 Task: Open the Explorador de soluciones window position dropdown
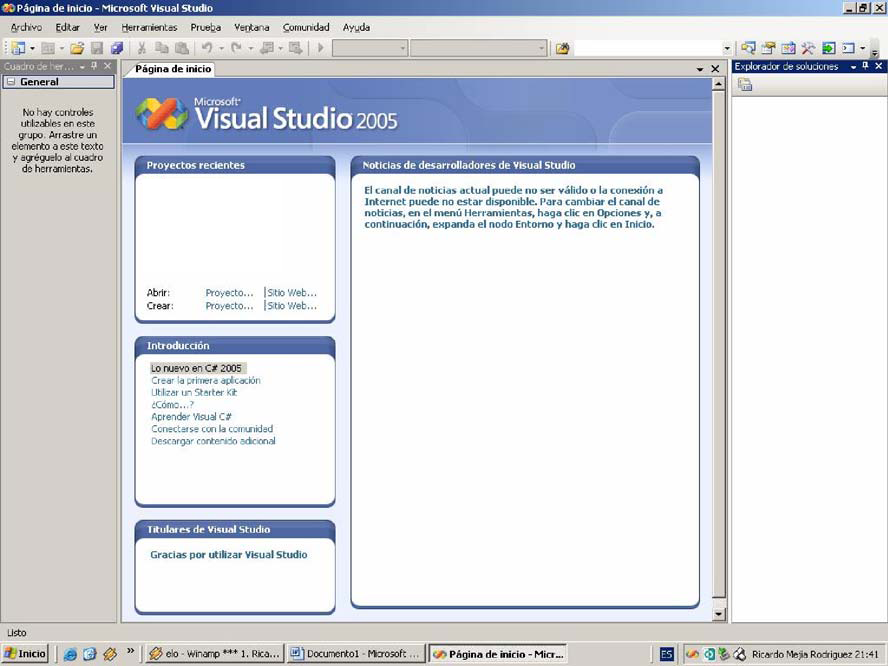coord(853,67)
